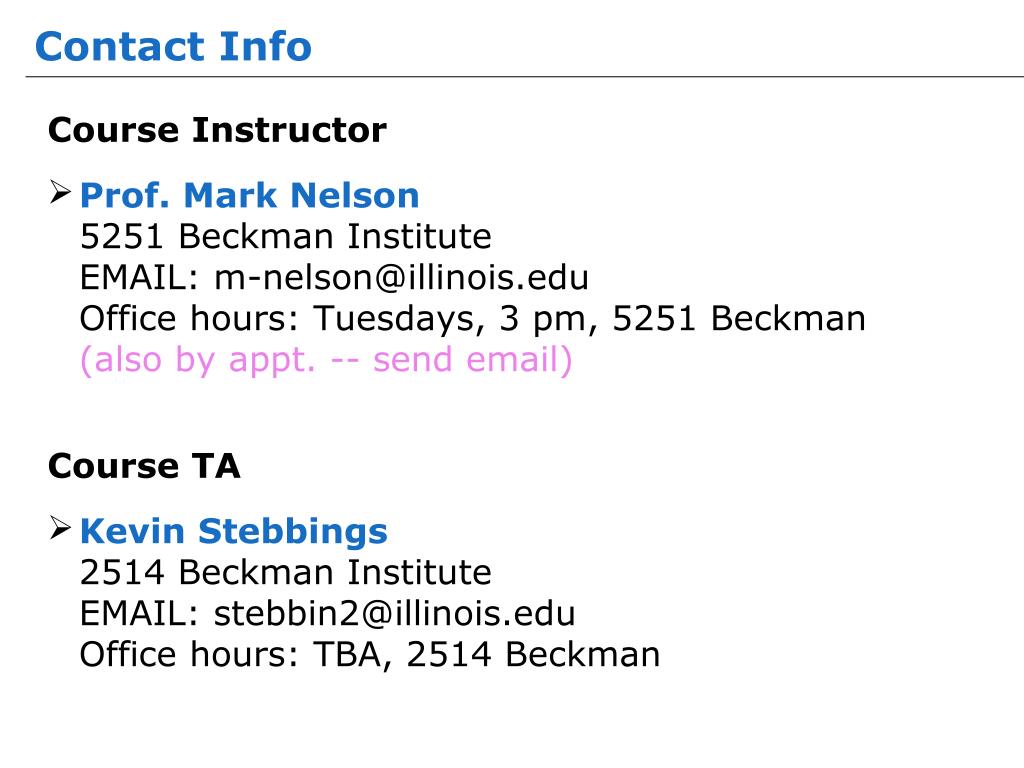Click the word 'Info' in the title
The width and height of the screenshot is (1024, 768).
[x=266, y=46]
